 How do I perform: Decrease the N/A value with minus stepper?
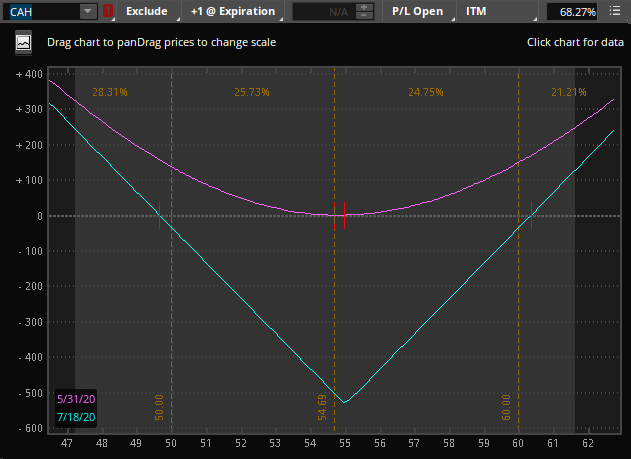pyautogui.click(x=364, y=17)
